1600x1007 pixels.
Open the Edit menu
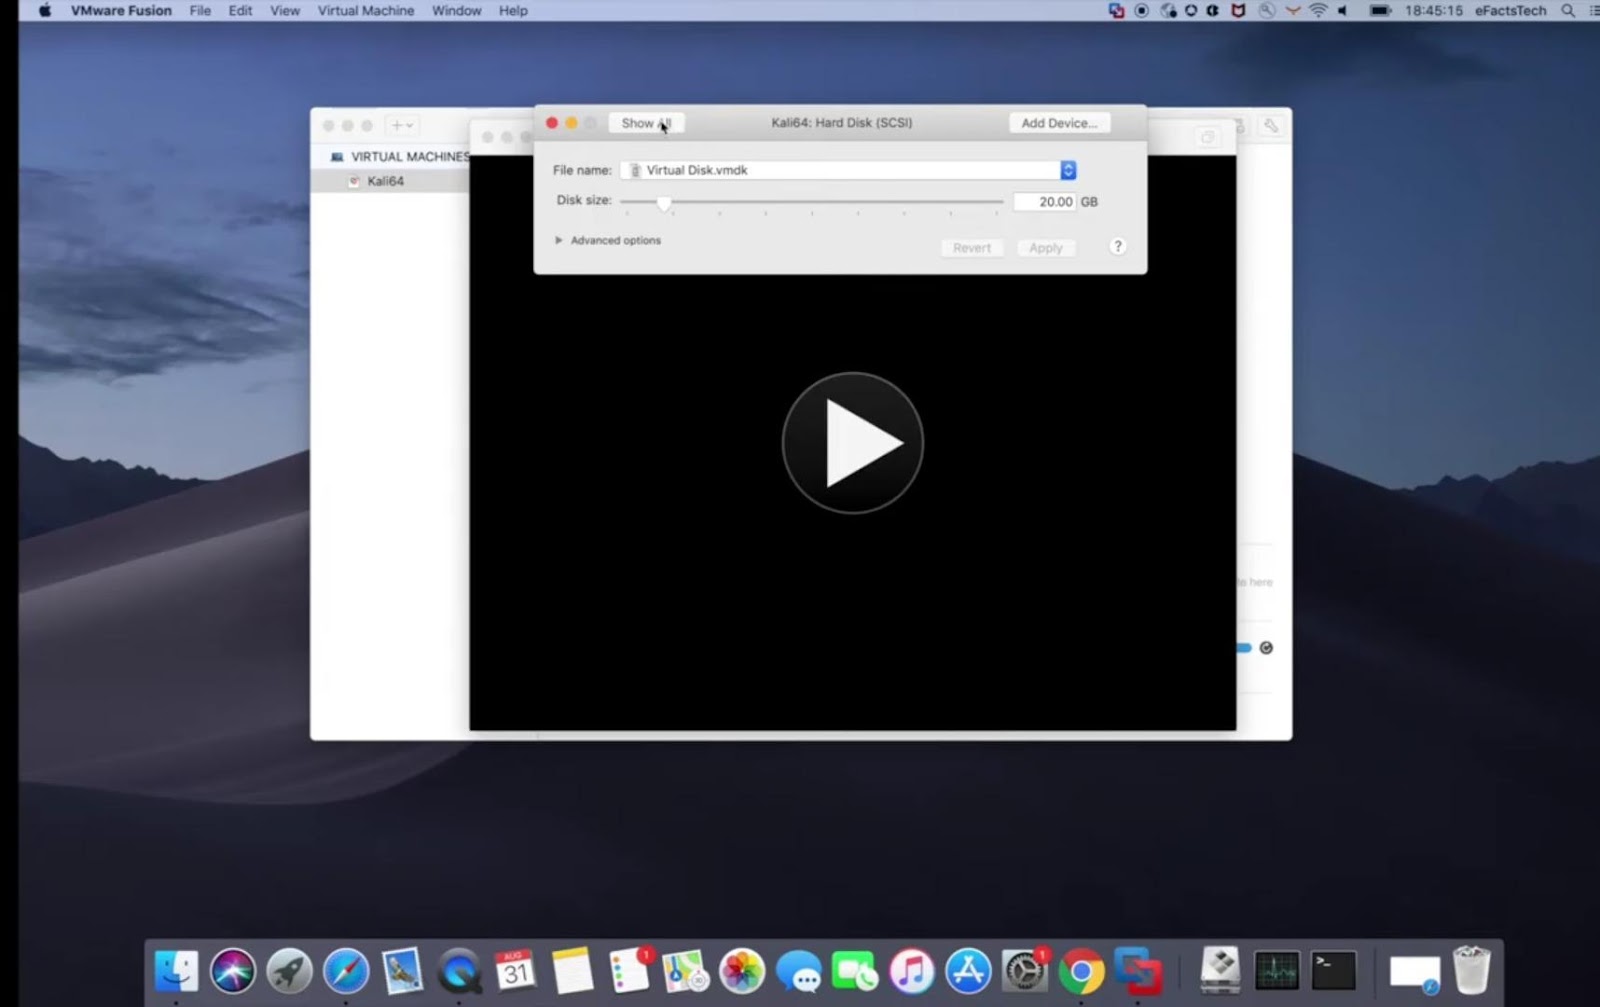click(x=240, y=11)
